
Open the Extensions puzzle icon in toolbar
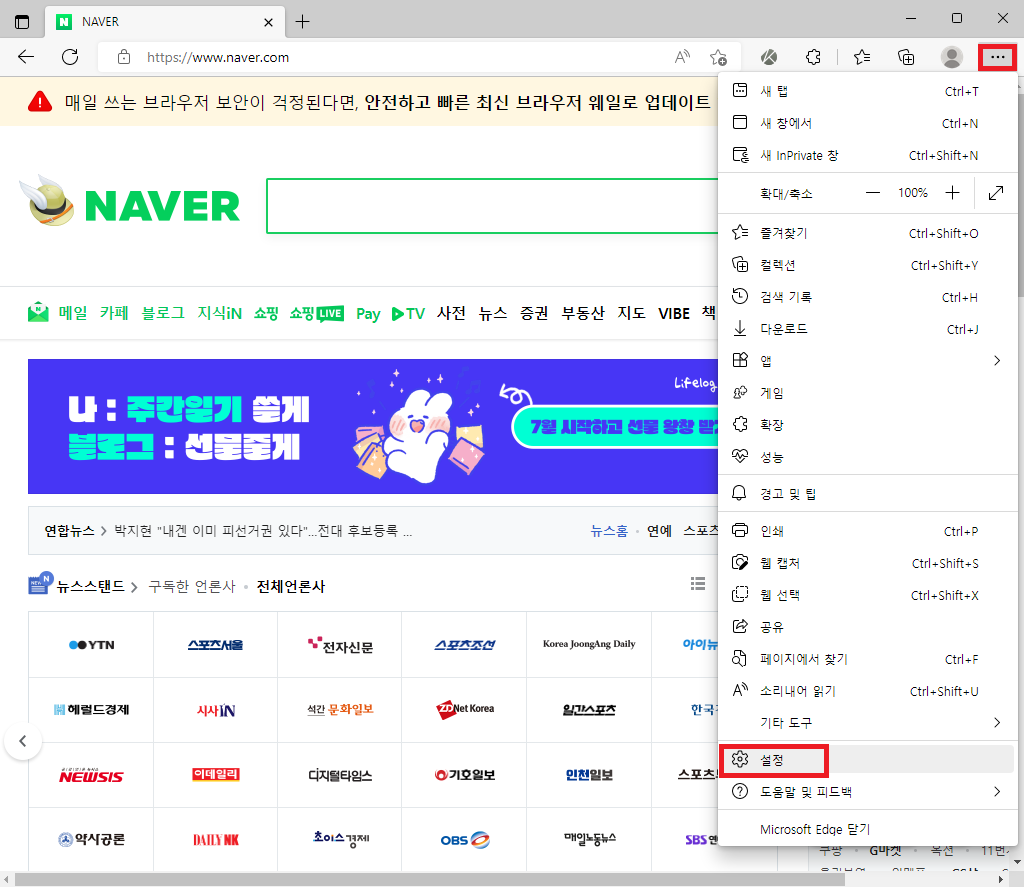[813, 57]
